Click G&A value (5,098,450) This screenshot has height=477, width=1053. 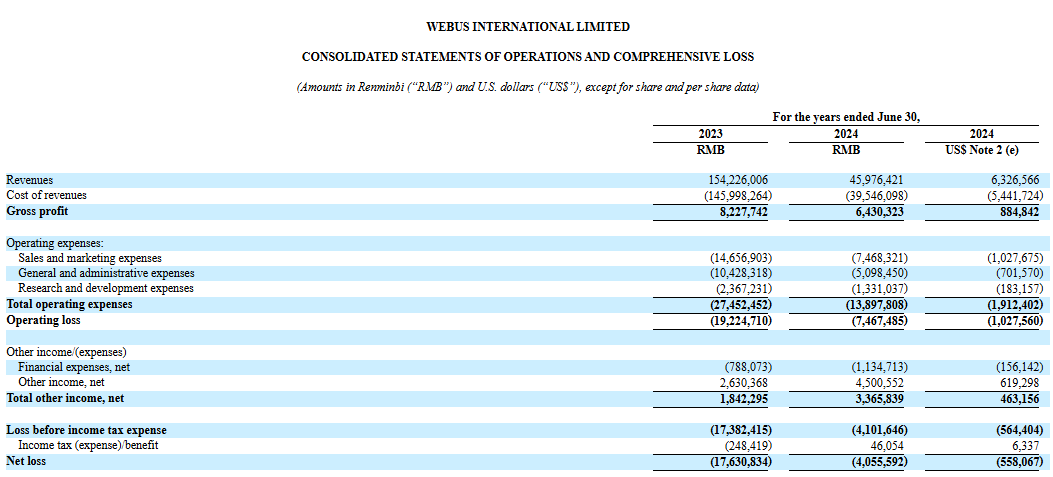click(x=880, y=273)
